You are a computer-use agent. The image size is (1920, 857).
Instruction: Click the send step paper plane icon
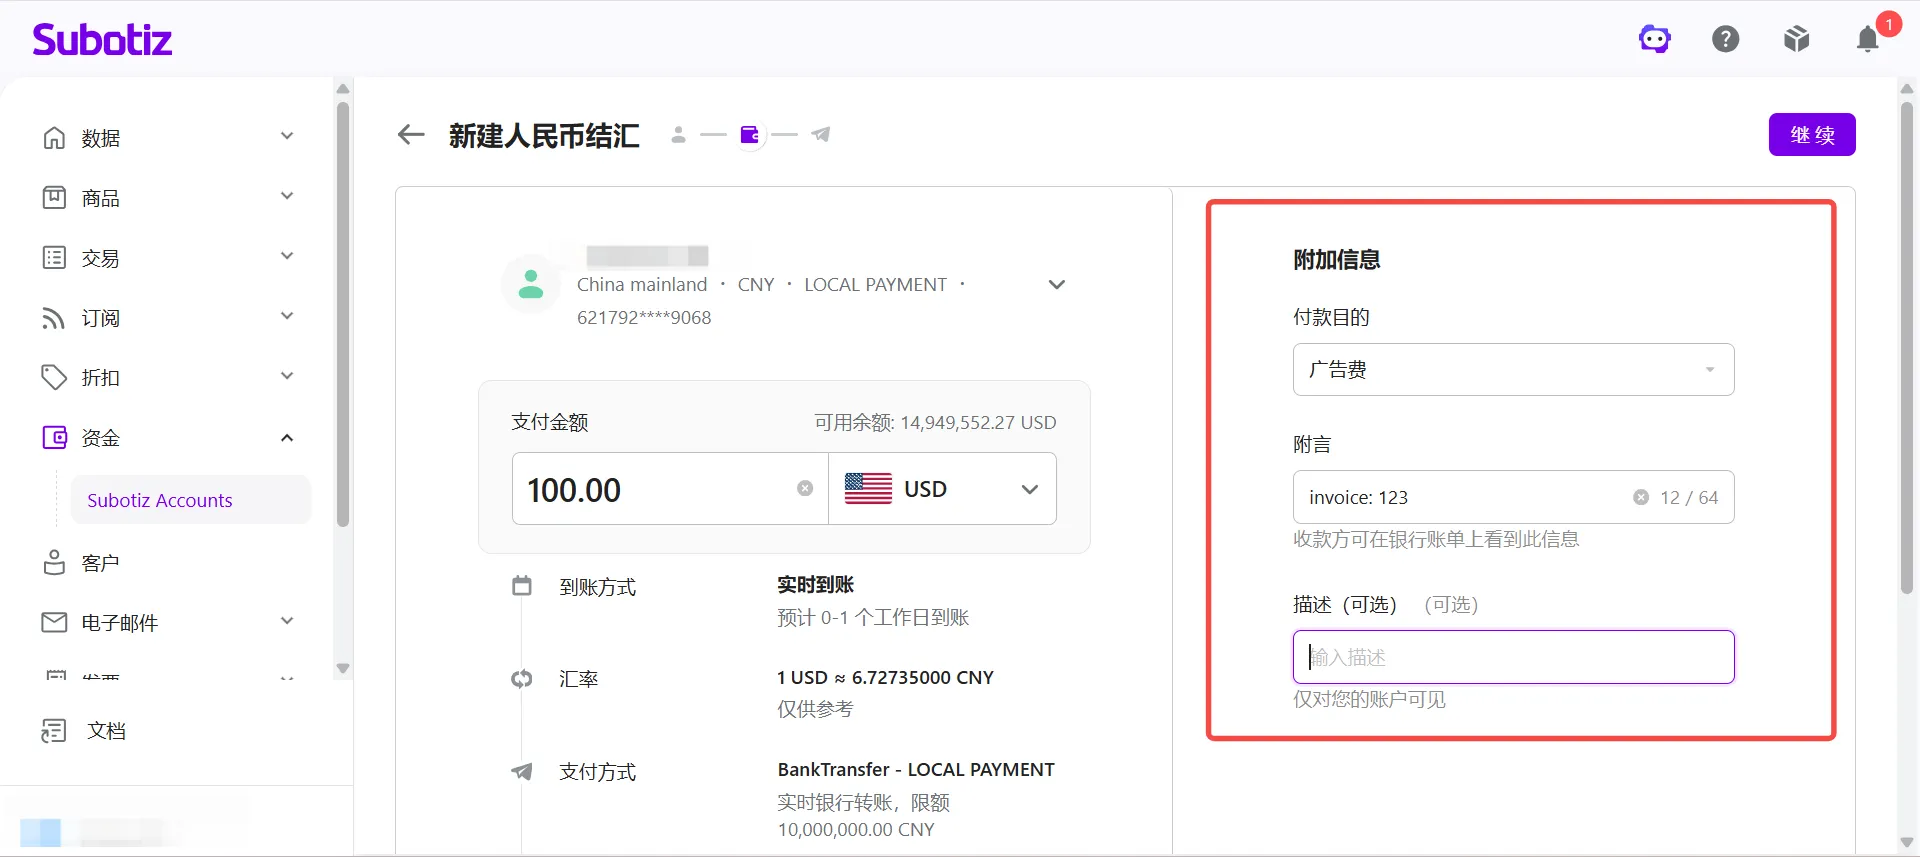821,134
